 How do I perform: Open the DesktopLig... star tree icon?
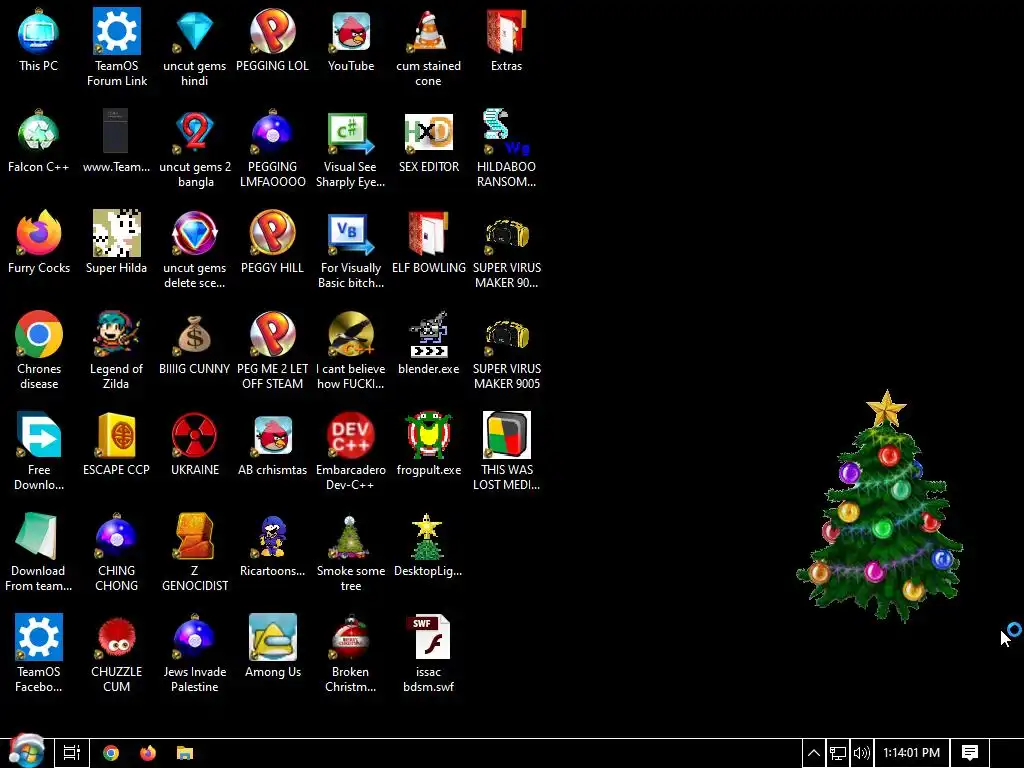[x=428, y=536]
